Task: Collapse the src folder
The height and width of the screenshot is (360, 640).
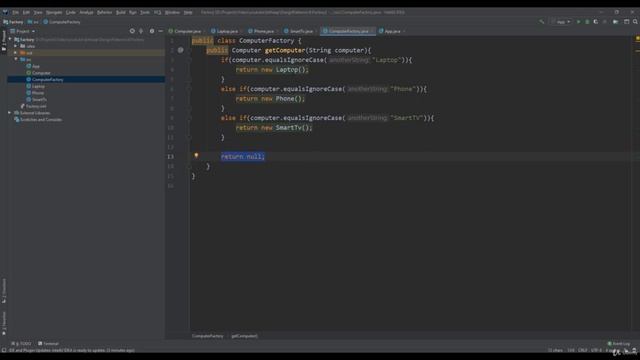Action: click(x=16, y=59)
